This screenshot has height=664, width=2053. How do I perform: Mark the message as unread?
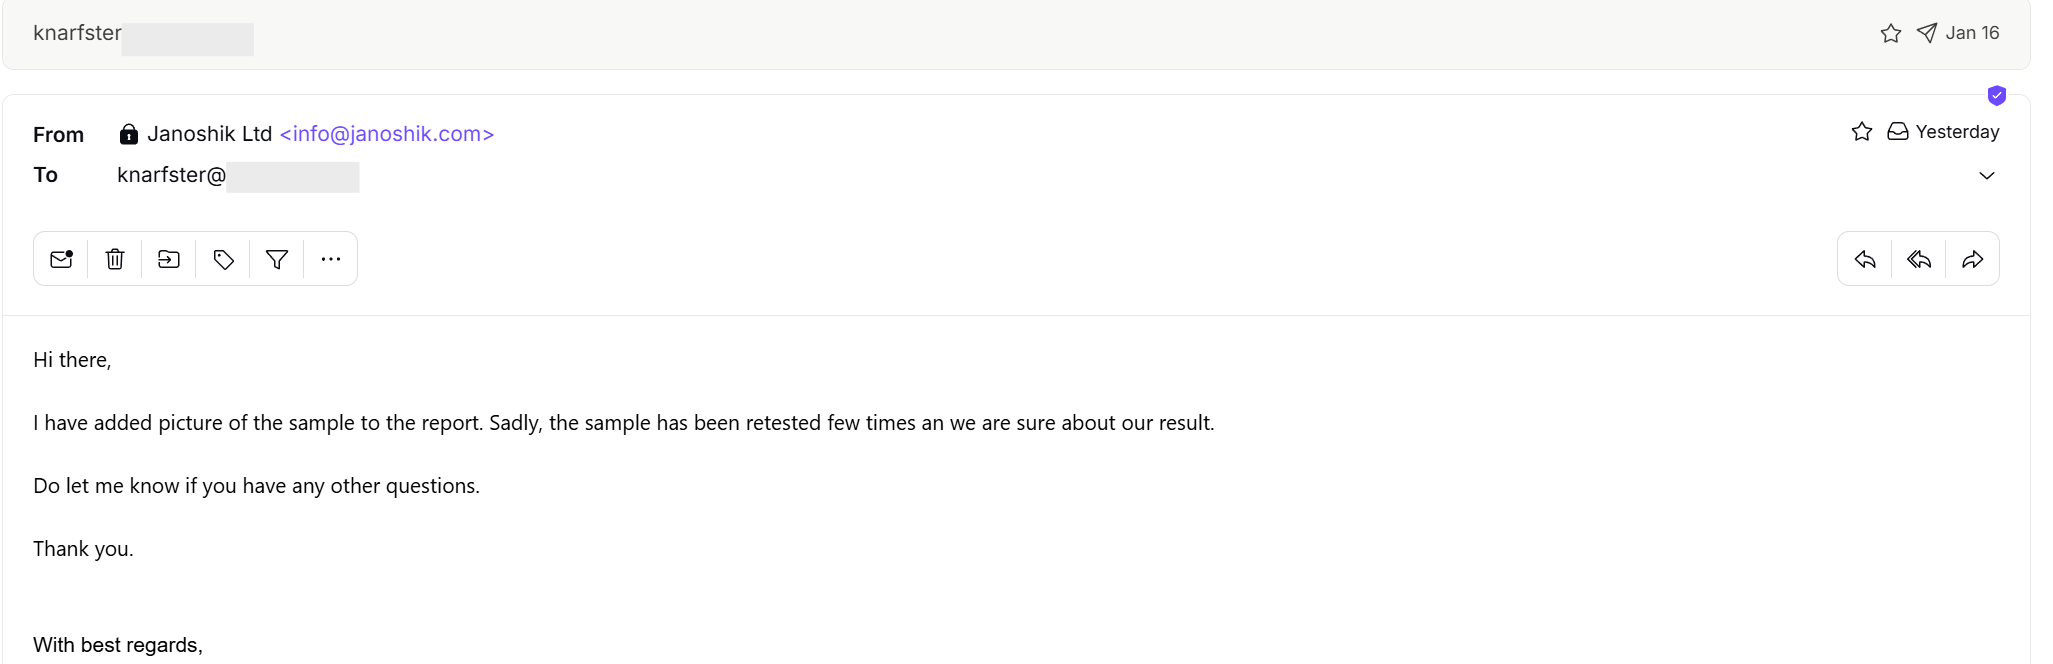point(61,259)
